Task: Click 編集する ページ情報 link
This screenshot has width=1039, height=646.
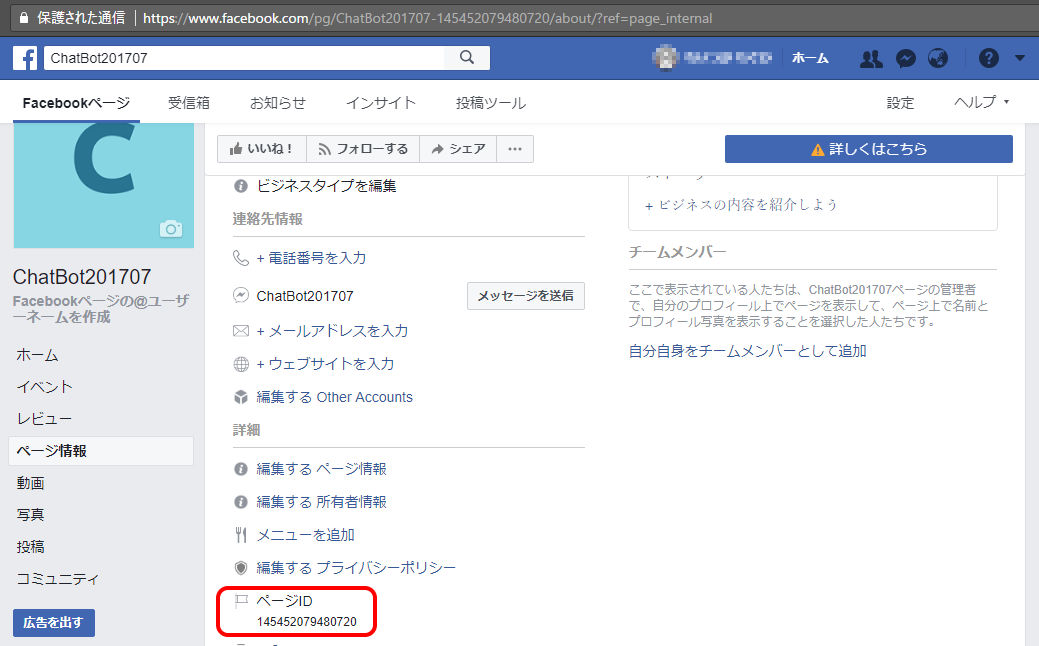Action: click(x=321, y=469)
